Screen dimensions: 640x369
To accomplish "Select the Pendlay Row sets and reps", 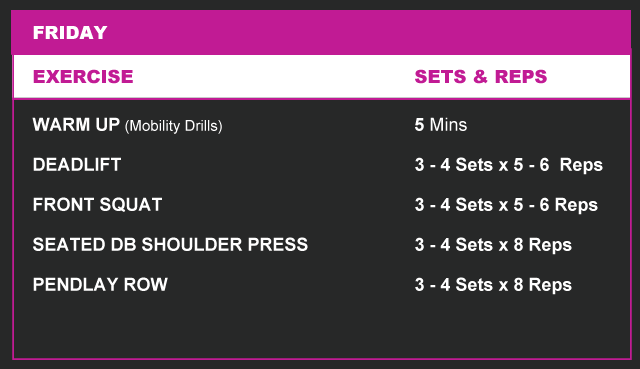I will click(493, 285).
